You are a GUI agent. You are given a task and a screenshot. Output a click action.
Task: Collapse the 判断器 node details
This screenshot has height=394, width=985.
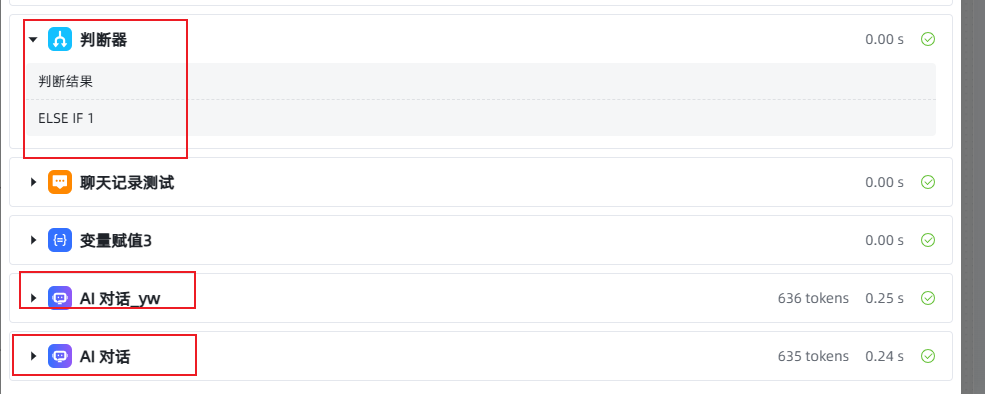(x=33, y=40)
